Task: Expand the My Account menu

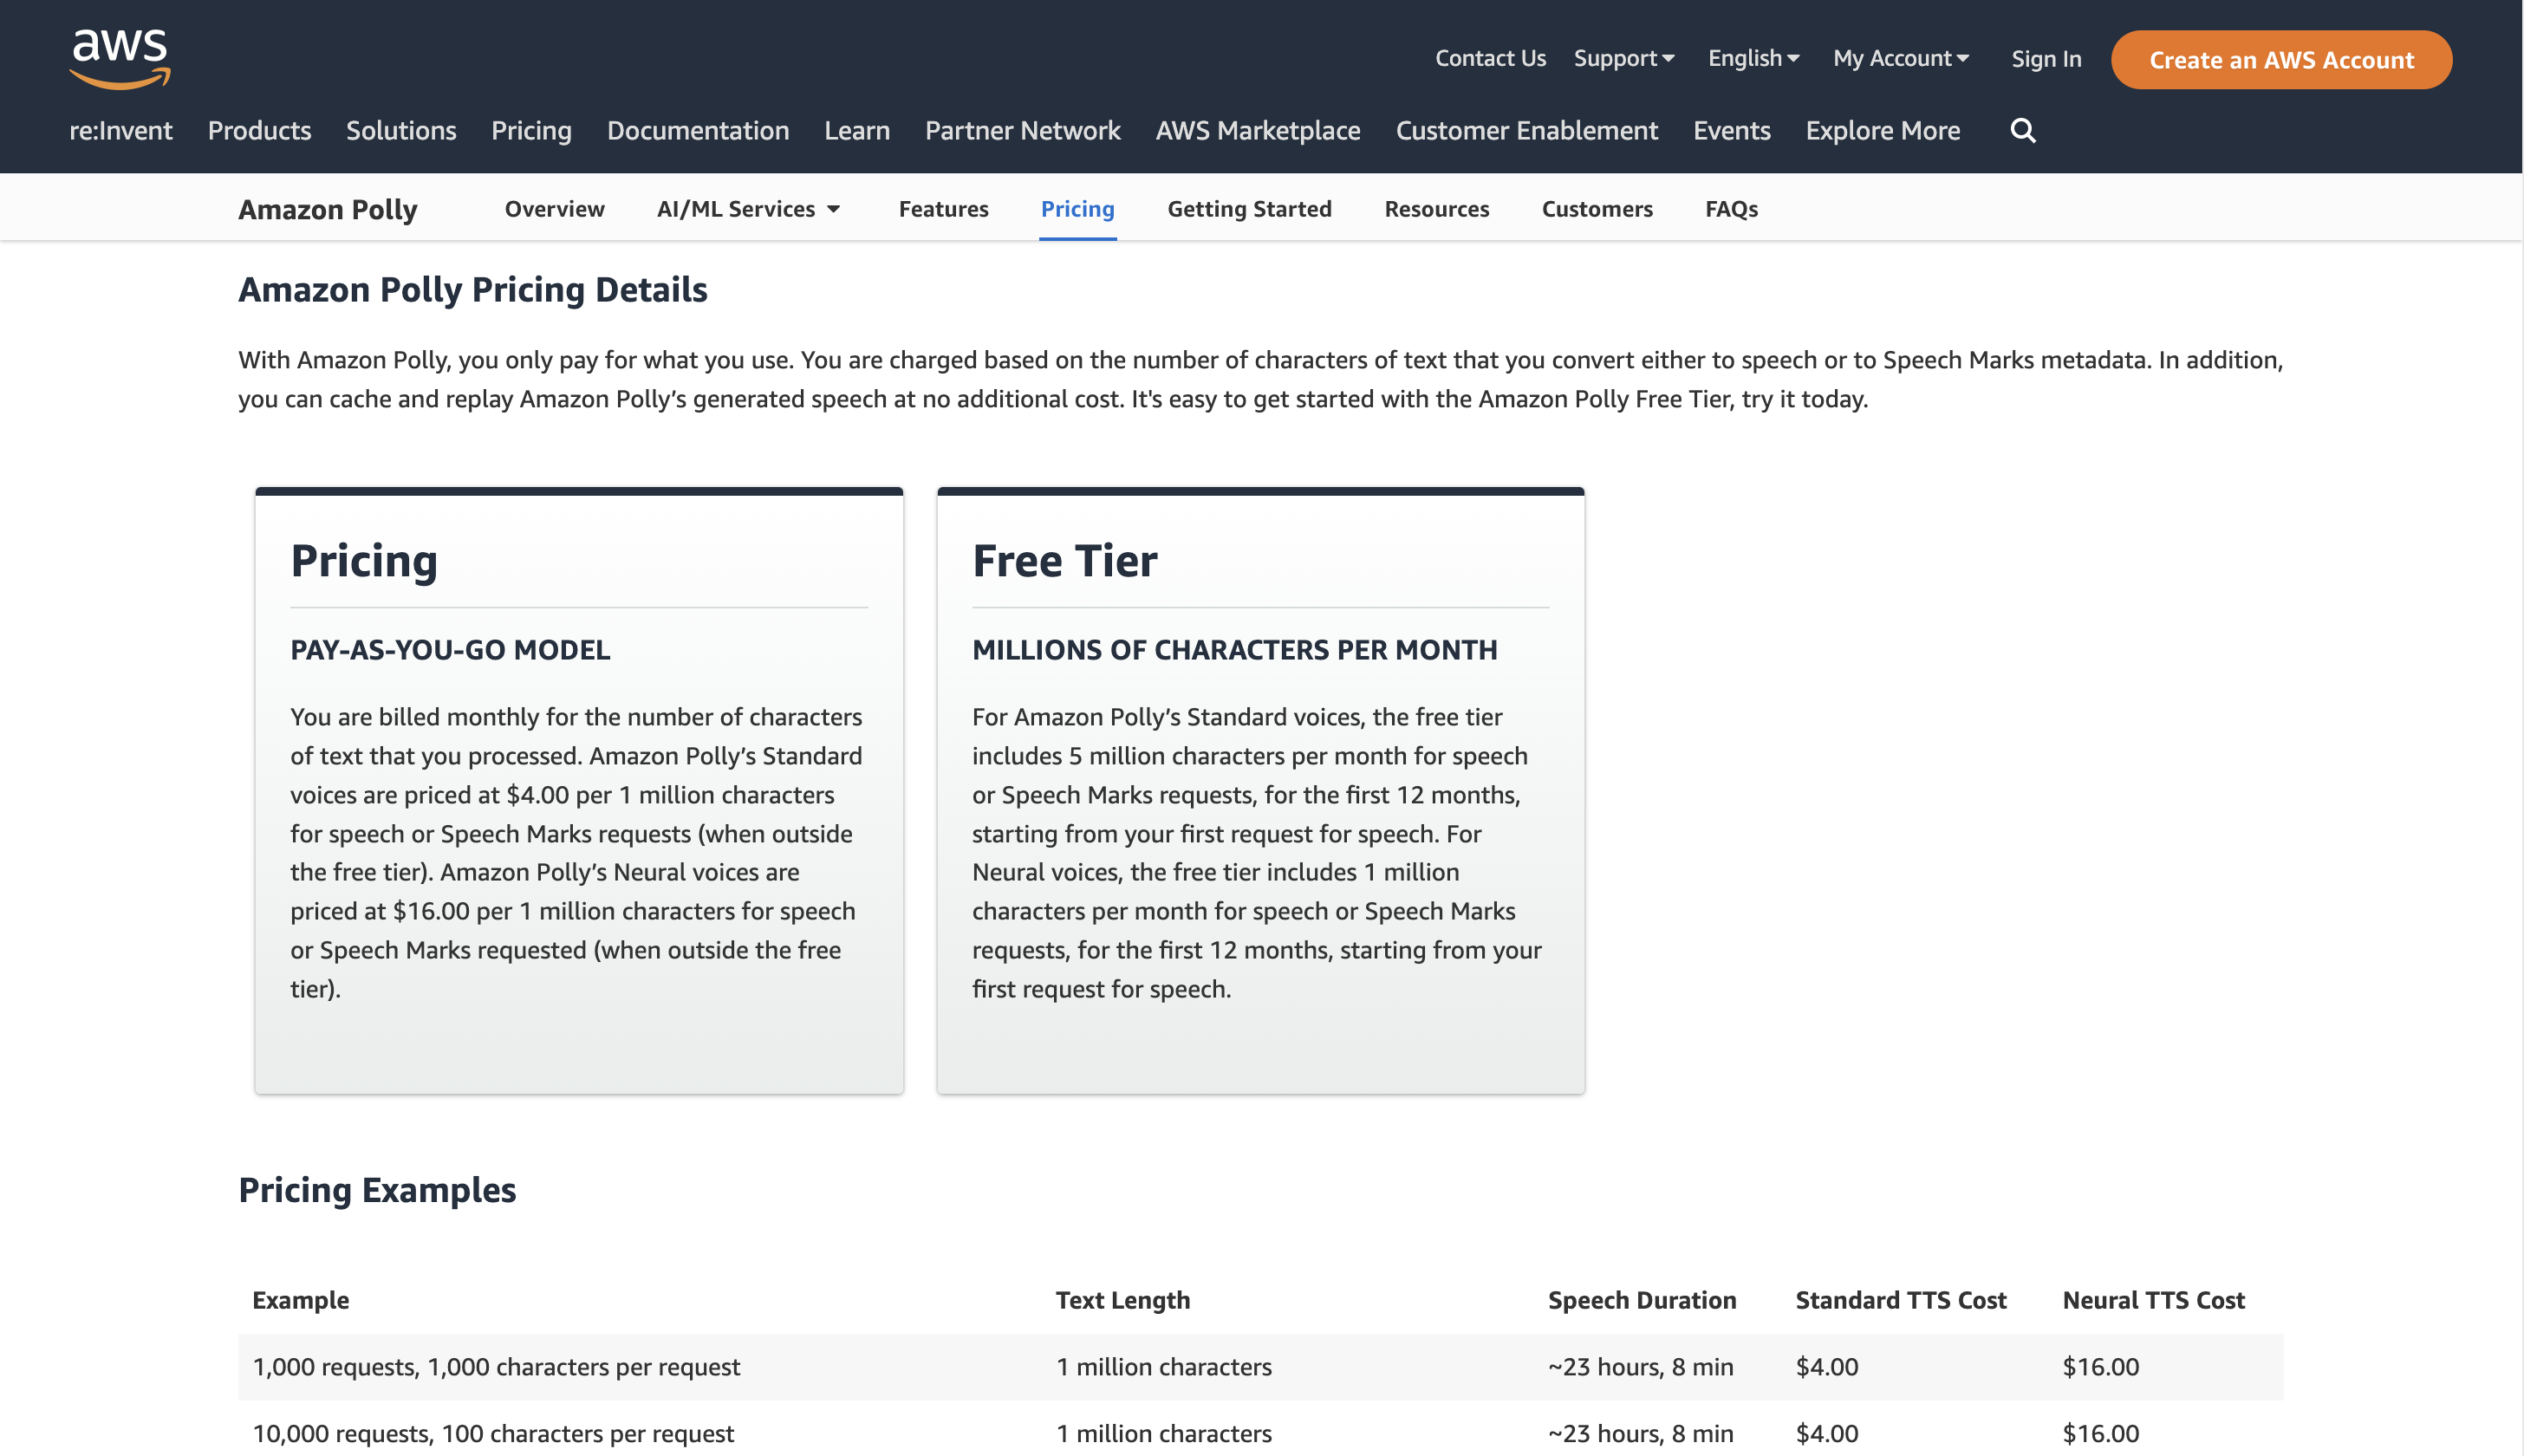Action: click(1901, 59)
